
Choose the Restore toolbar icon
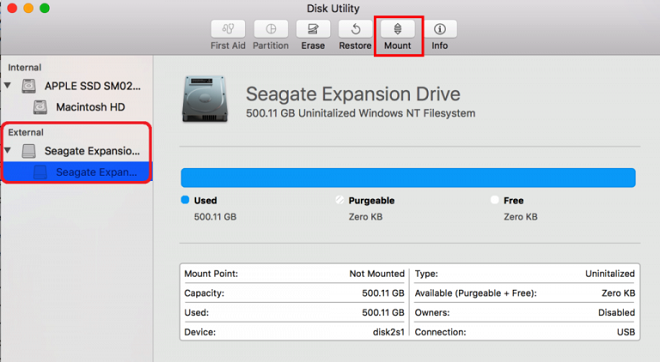[355, 29]
